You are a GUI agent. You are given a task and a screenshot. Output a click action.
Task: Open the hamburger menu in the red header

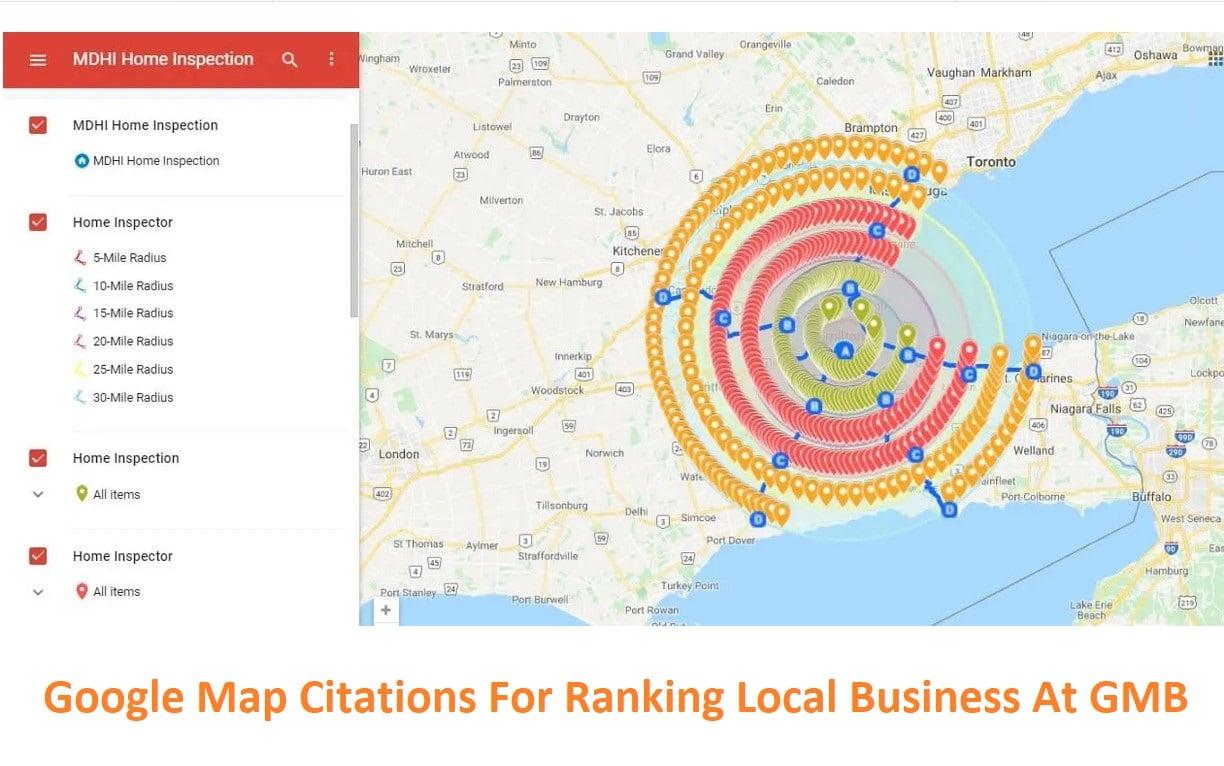tap(38, 59)
